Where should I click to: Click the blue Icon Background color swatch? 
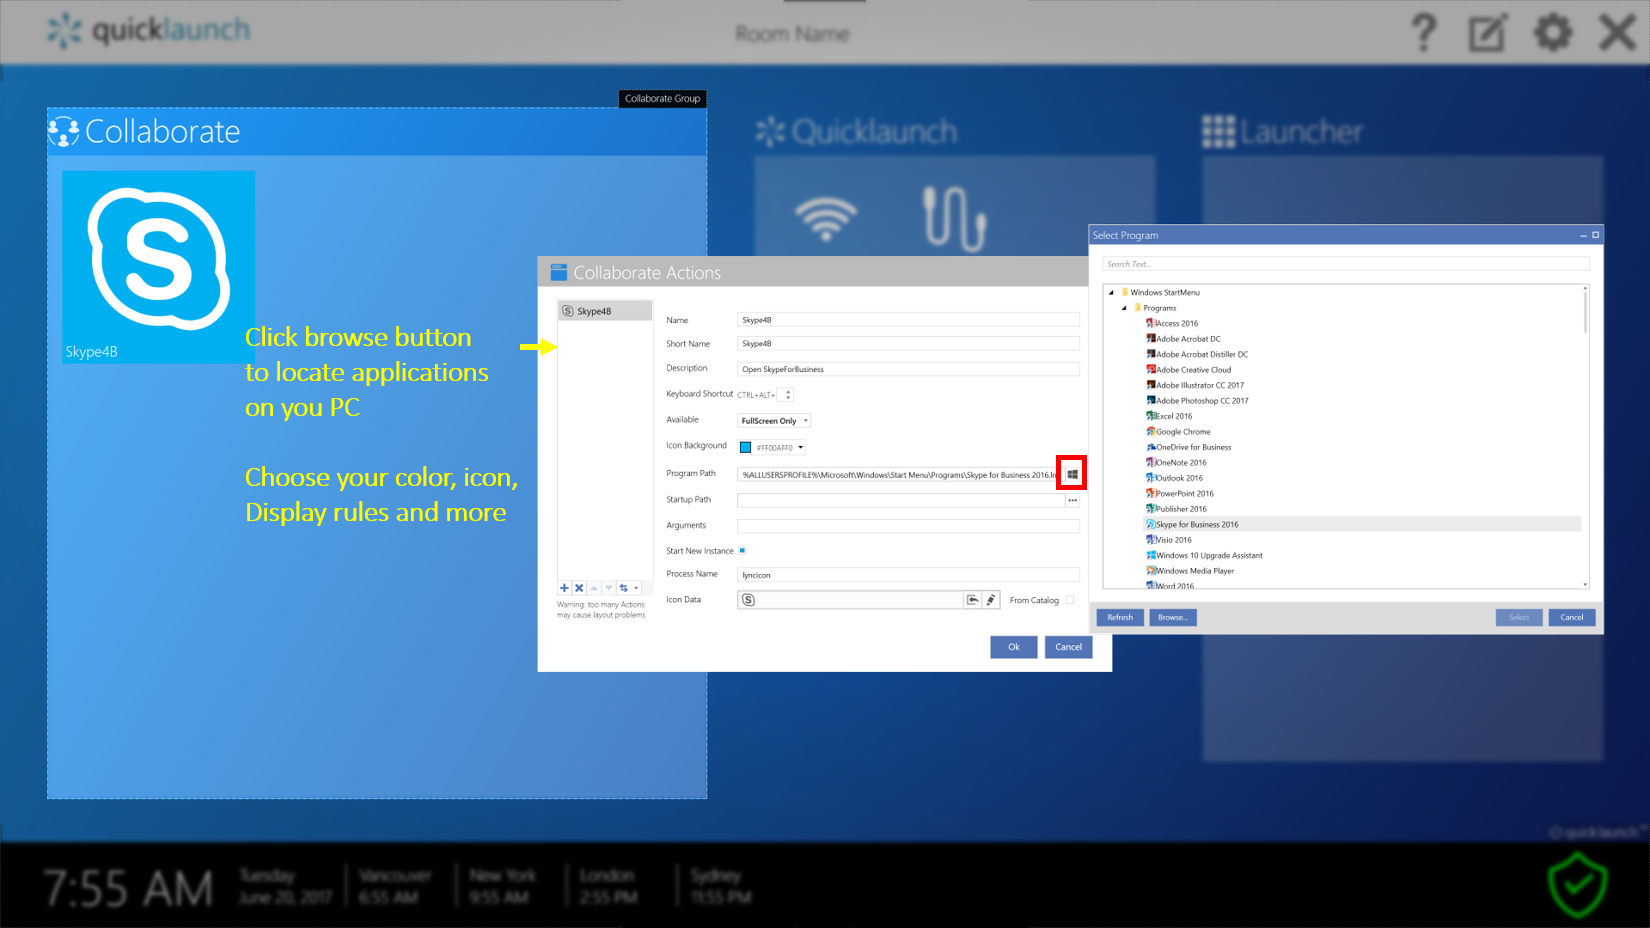coord(745,448)
